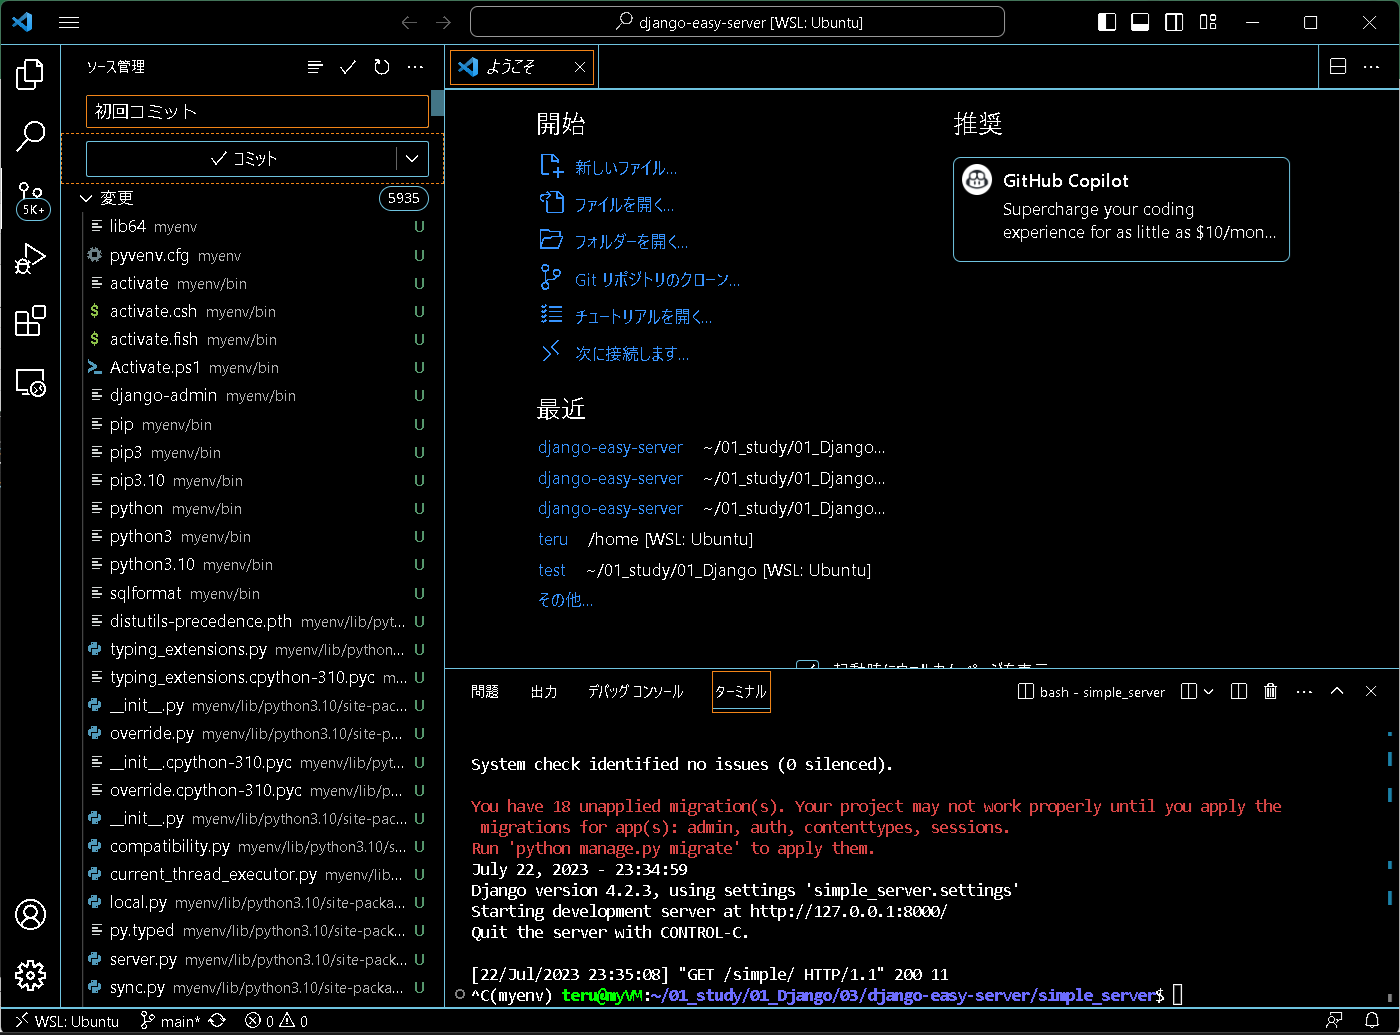The width and height of the screenshot is (1400, 1035).
Task: Open terminal panel more actions
Action: pos(1304,691)
